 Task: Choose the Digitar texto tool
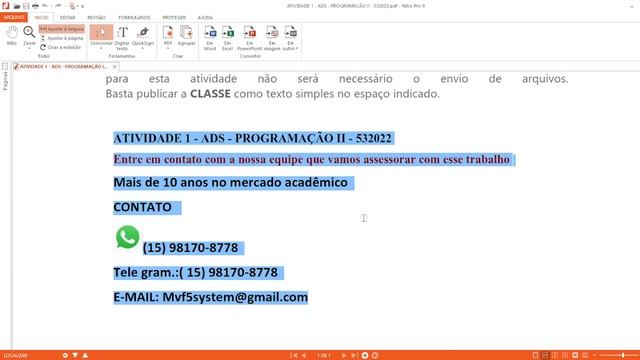click(122, 38)
